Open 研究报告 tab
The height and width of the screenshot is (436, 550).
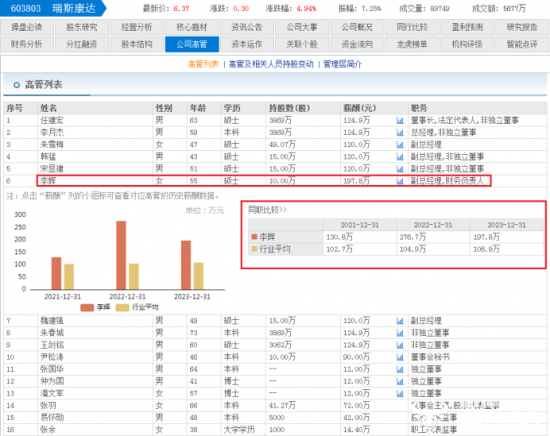click(x=522, y=27)
